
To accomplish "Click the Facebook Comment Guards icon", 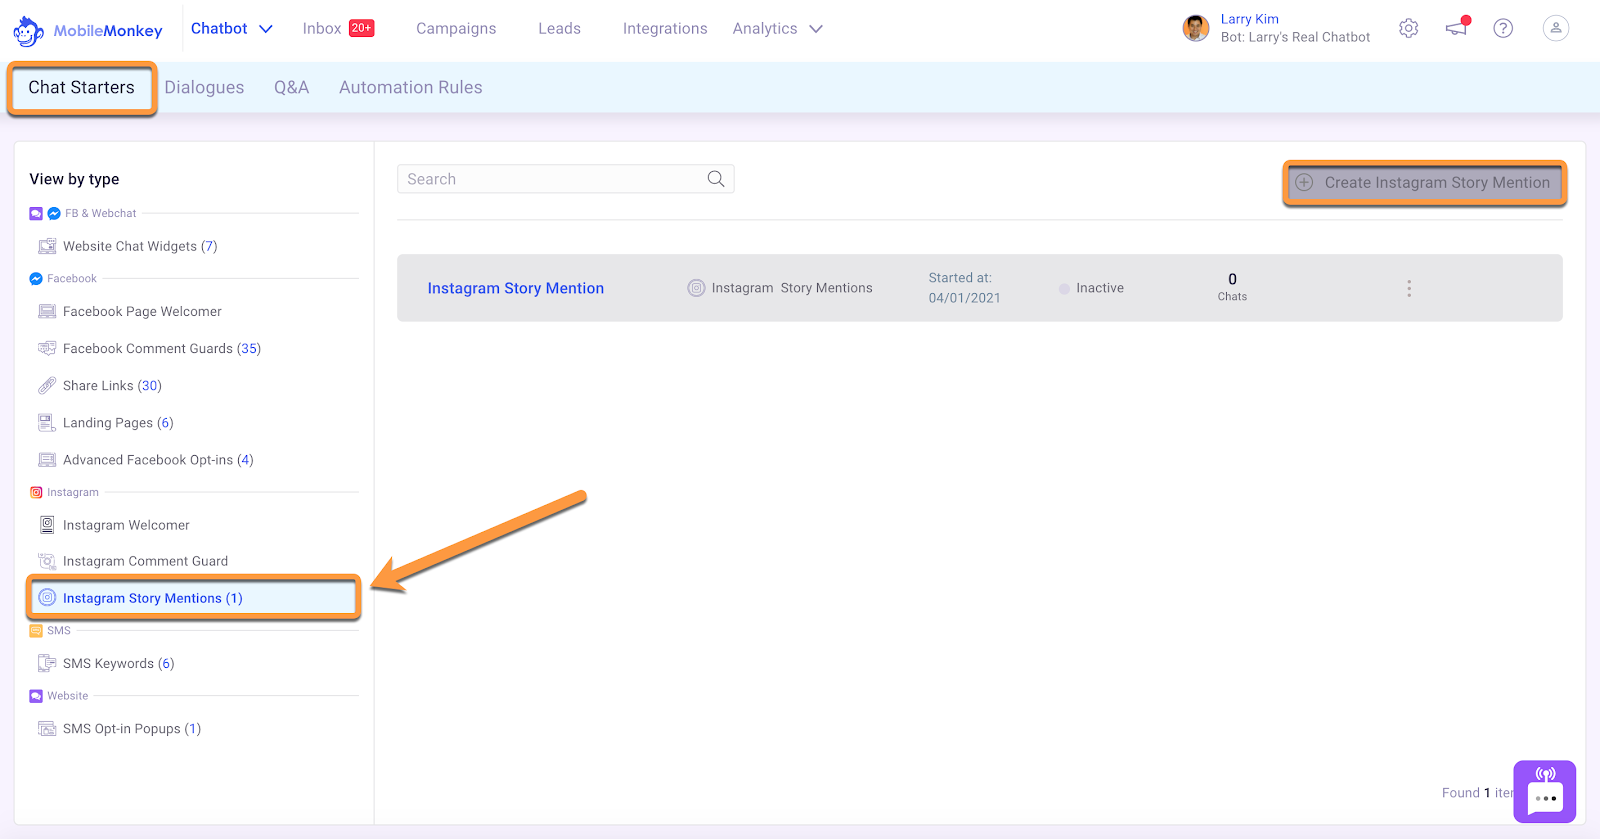I will [47, 348].
